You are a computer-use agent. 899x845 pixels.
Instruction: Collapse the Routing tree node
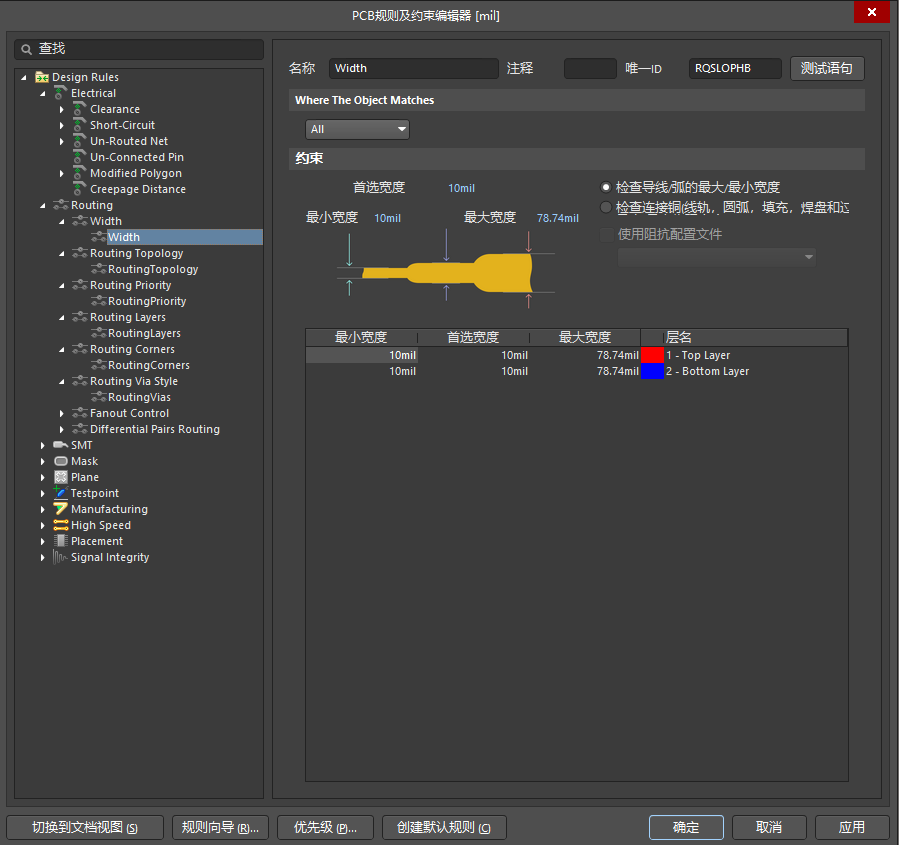point(42,205)
